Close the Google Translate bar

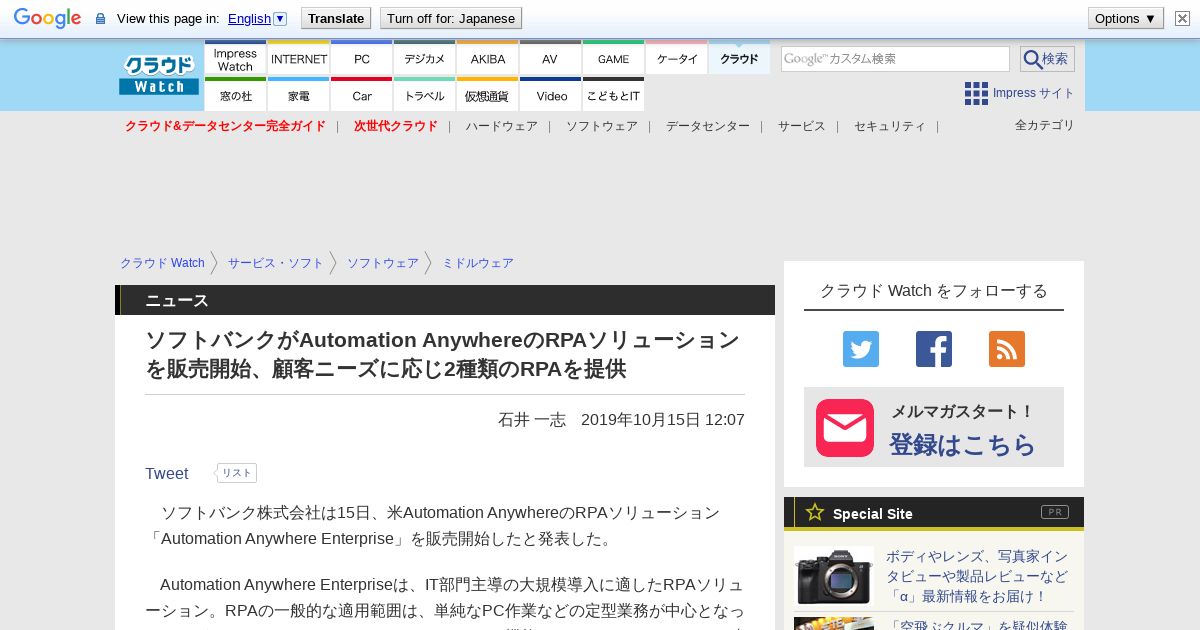click(x=1182, y=18)
